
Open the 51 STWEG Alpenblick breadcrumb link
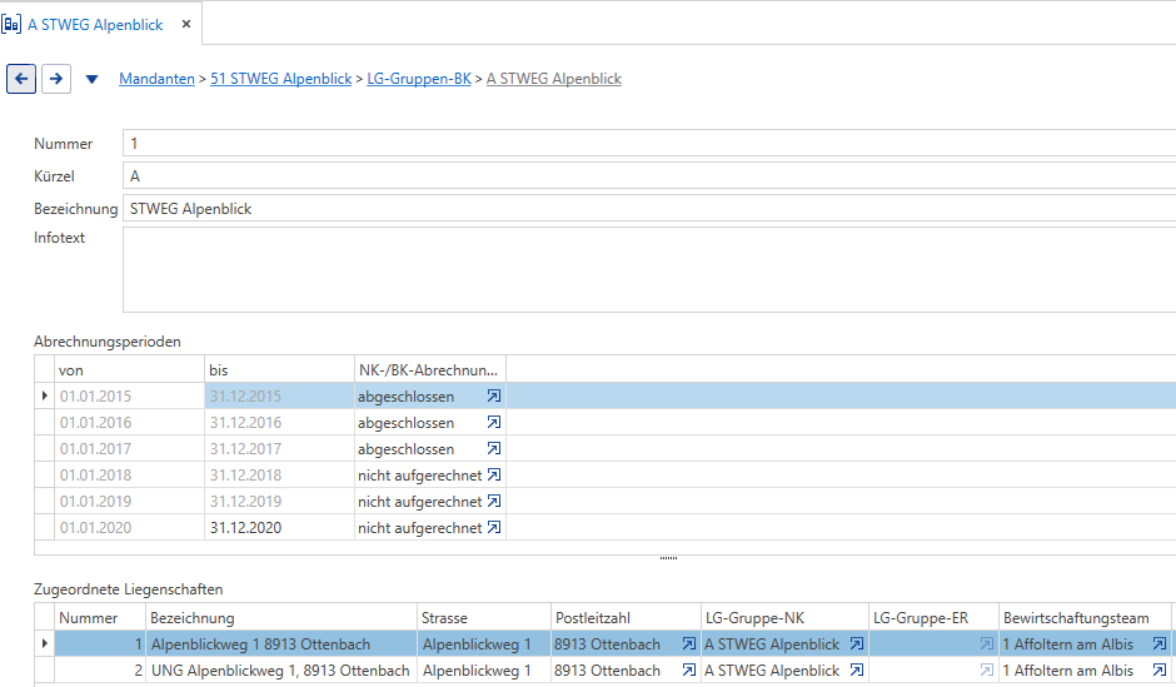(280, 79)
